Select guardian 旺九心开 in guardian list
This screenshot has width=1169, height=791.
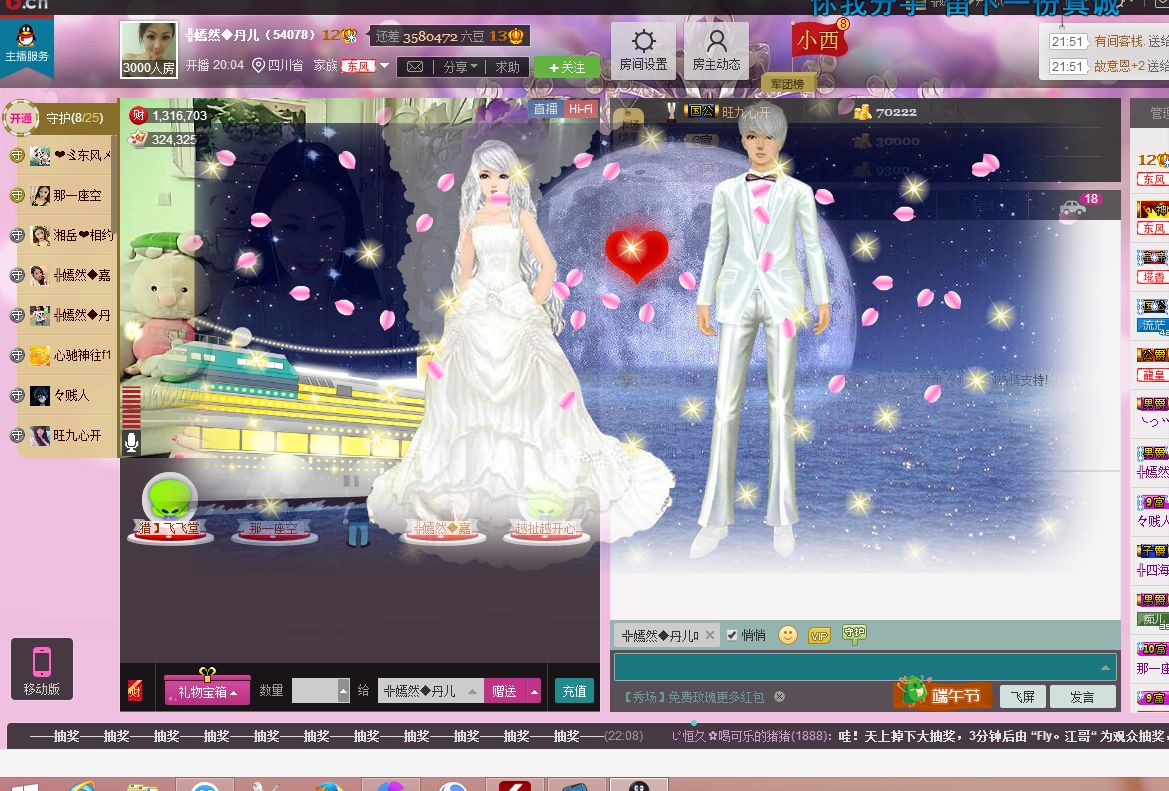63,435
